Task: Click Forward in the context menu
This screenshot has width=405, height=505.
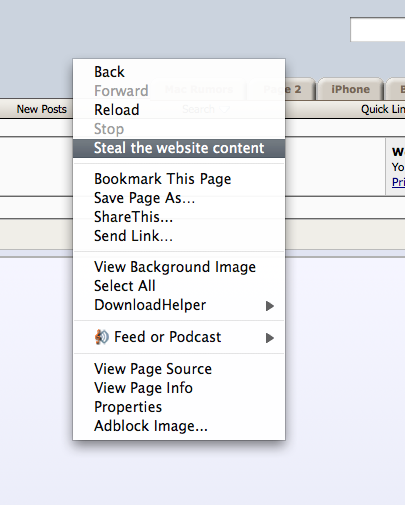Action: (x=179, y=91)
